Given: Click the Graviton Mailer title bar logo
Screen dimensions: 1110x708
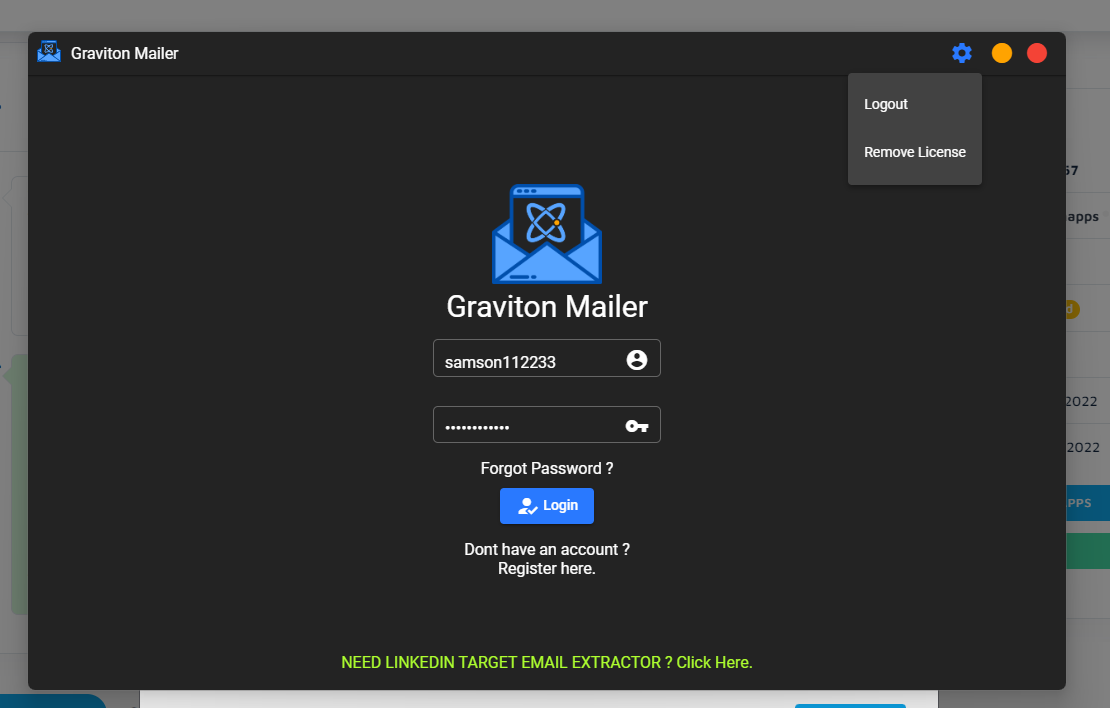Looking at the screenshot, I should 49,52.
